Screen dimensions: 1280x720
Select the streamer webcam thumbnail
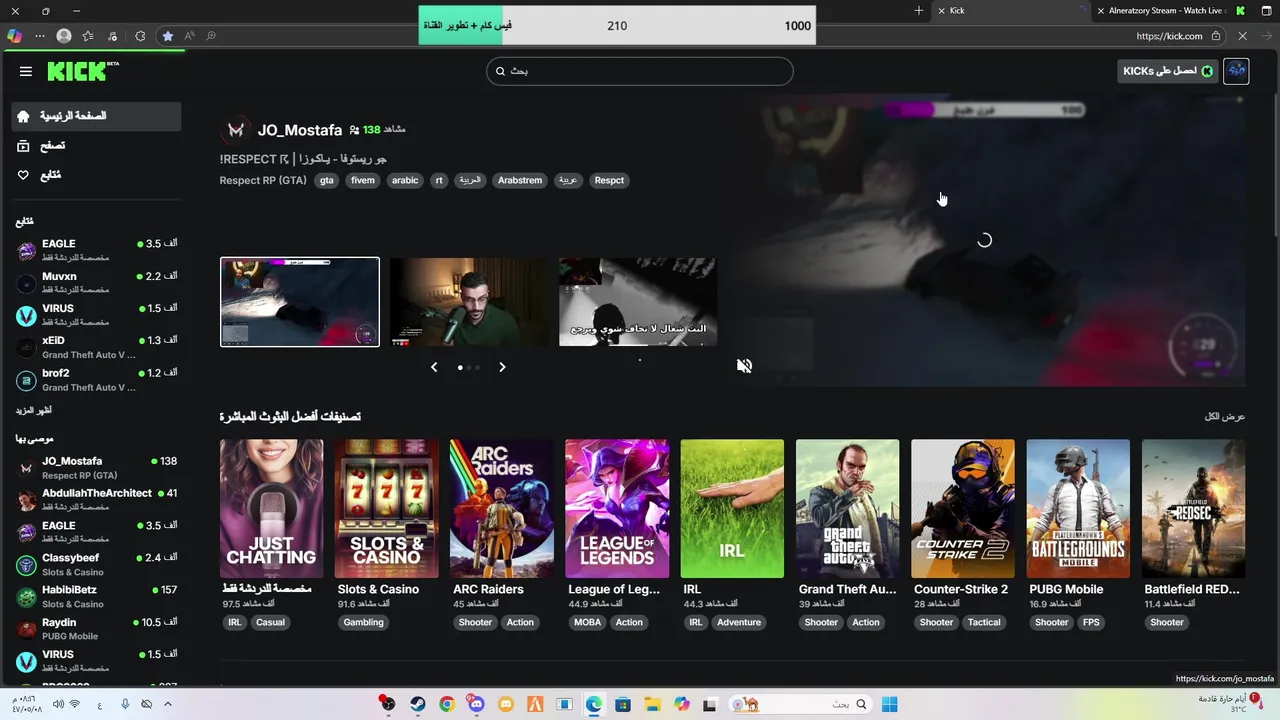pyautogui.click(x=468, y=302)
